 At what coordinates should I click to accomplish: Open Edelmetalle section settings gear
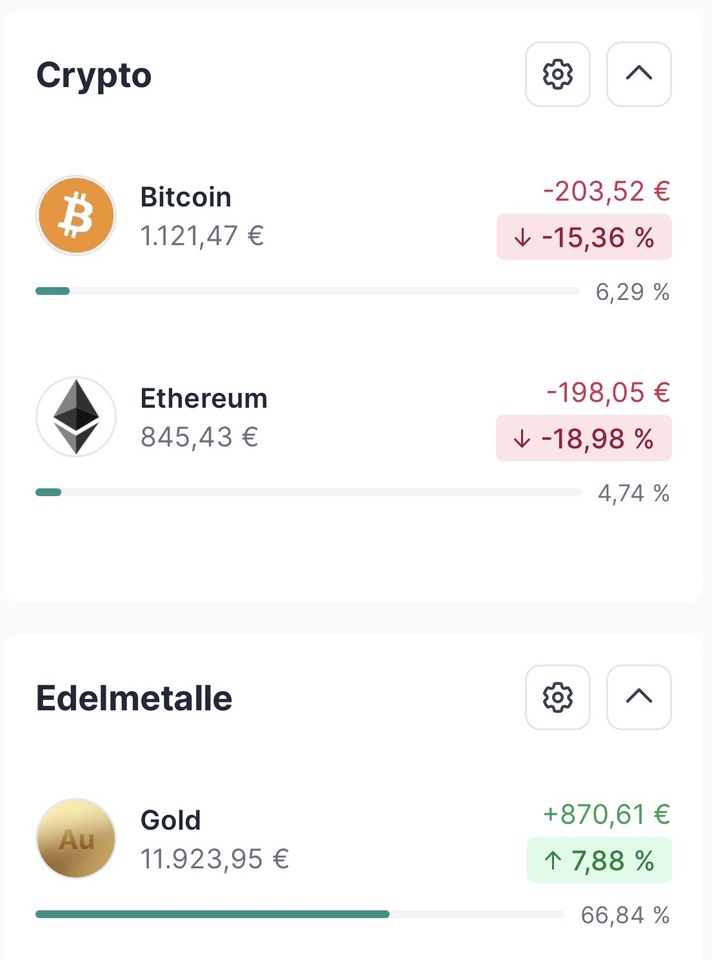pyautogui.click(x=558, y=697)
